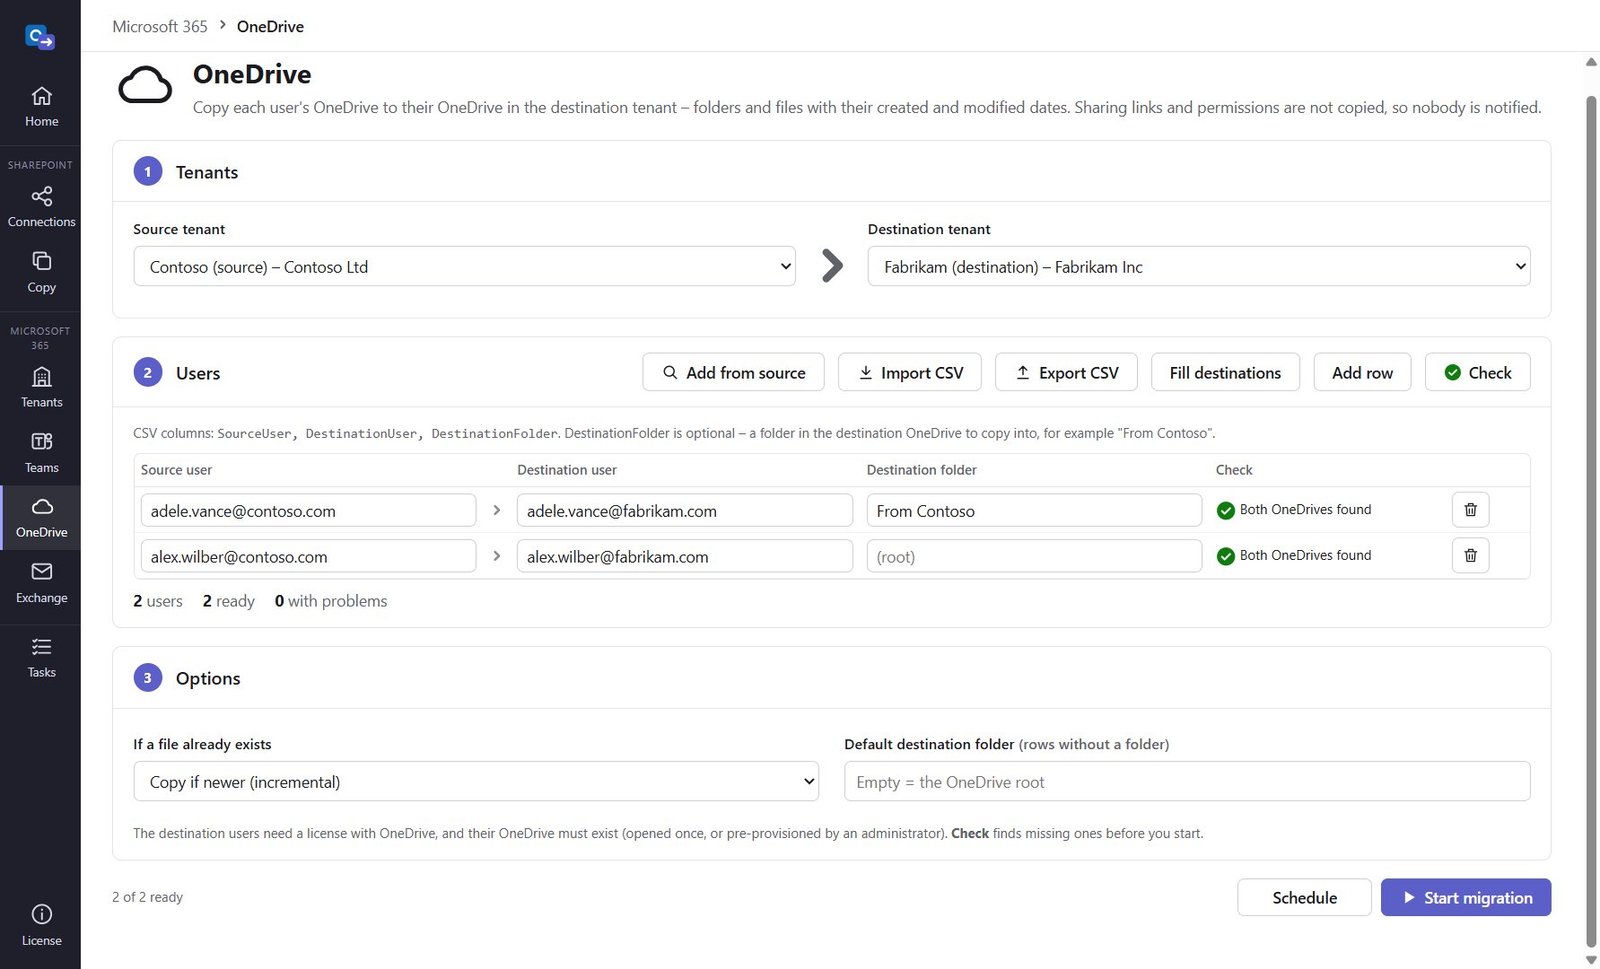Delete the adele.vance@contoso.com row

1470,510
